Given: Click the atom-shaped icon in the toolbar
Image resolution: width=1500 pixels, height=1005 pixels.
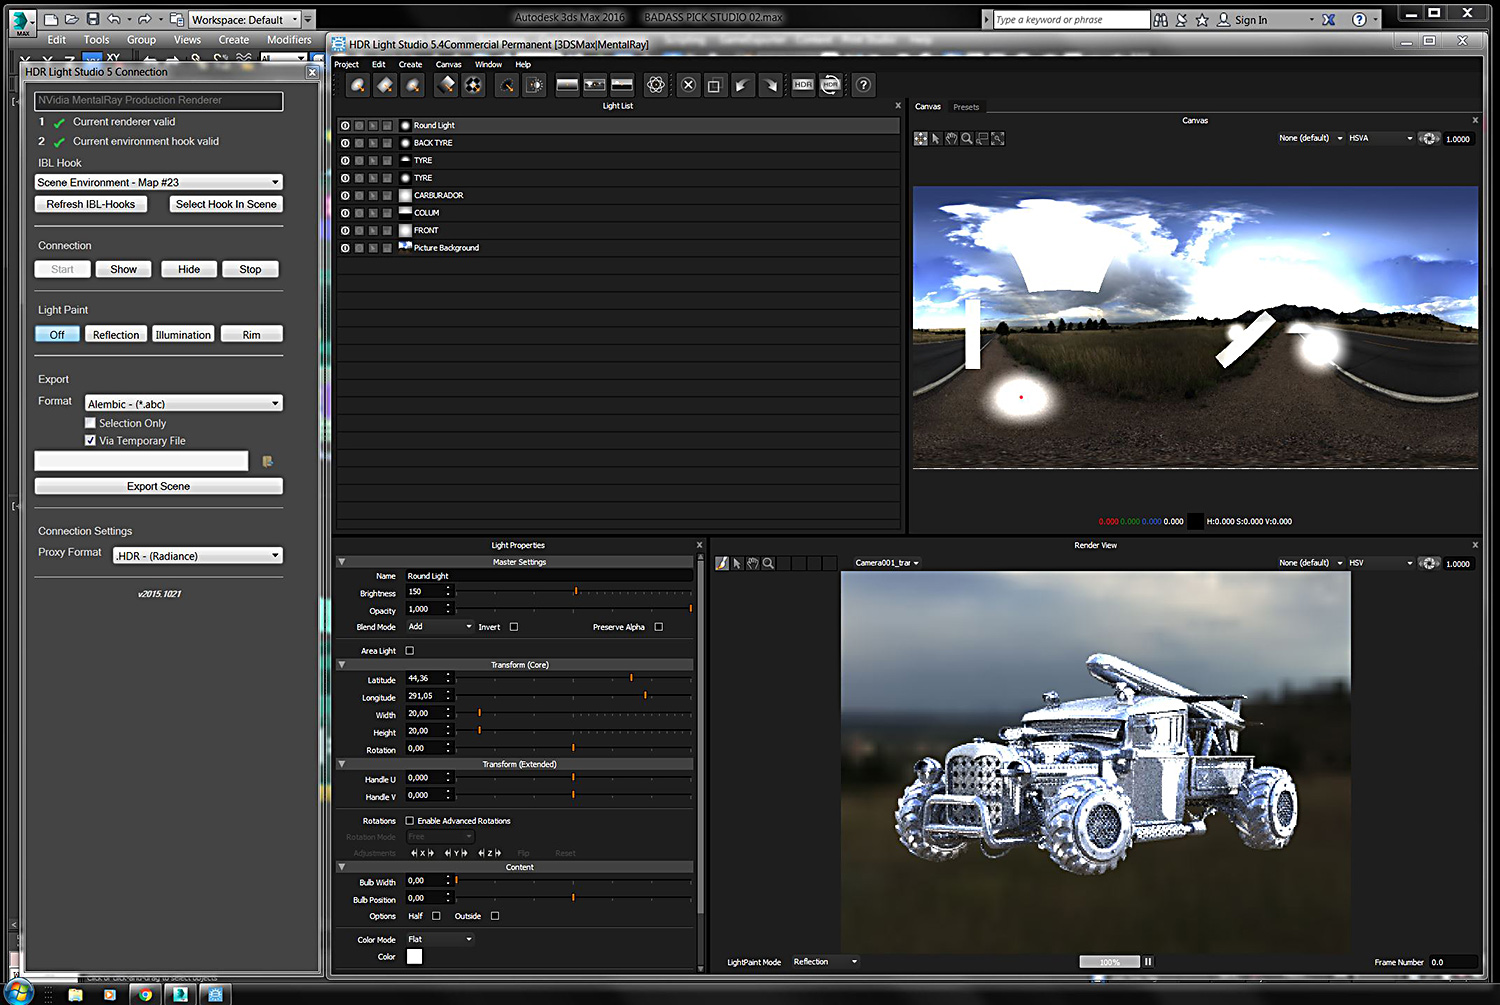Looking at the screenshot, I should tap(655, 86).
